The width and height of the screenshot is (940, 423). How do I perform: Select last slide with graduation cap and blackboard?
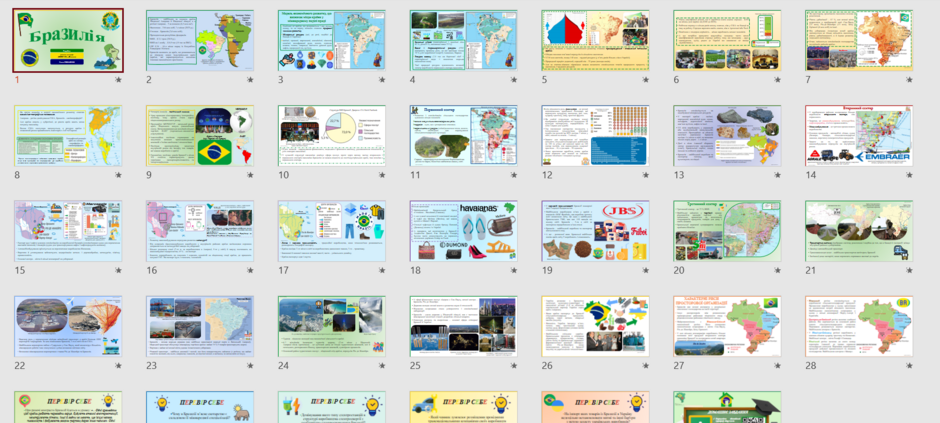[x=727, y=407]
